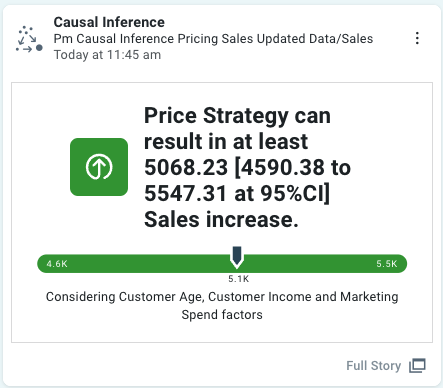Open the three-dot card options menu

click(x=417, y=38)
